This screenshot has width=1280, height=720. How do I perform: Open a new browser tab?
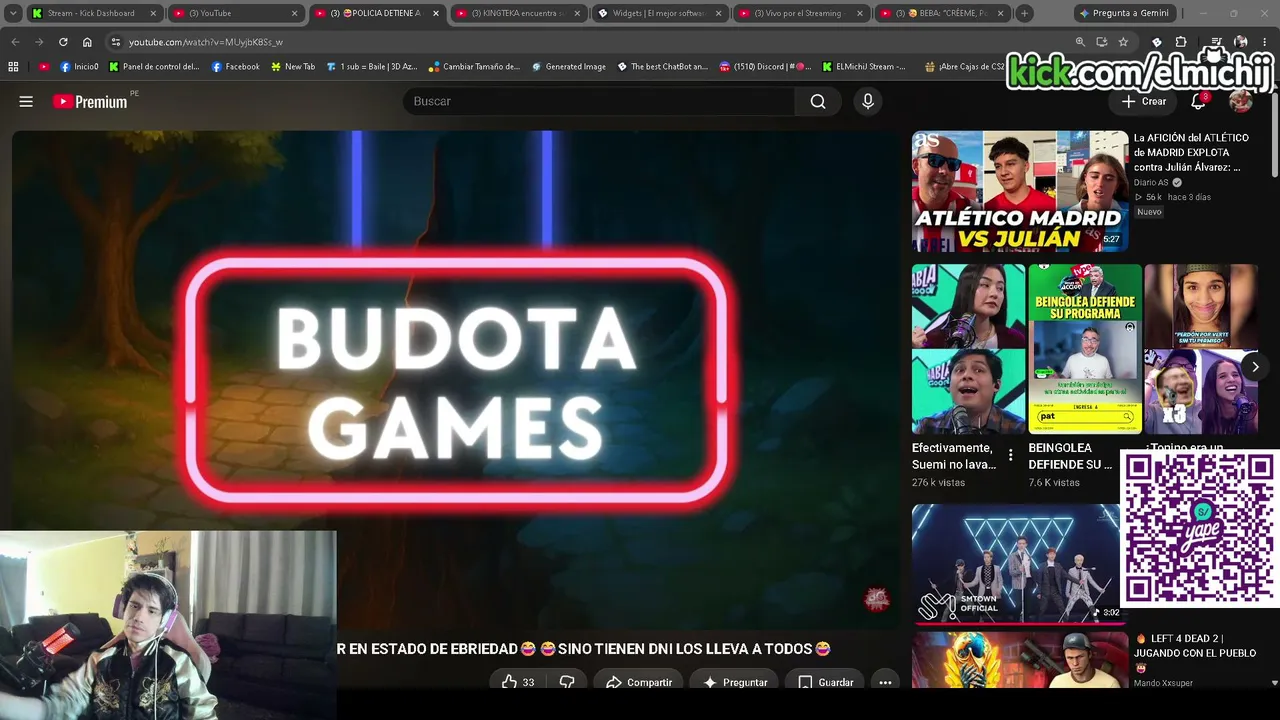pos(1024,13)
